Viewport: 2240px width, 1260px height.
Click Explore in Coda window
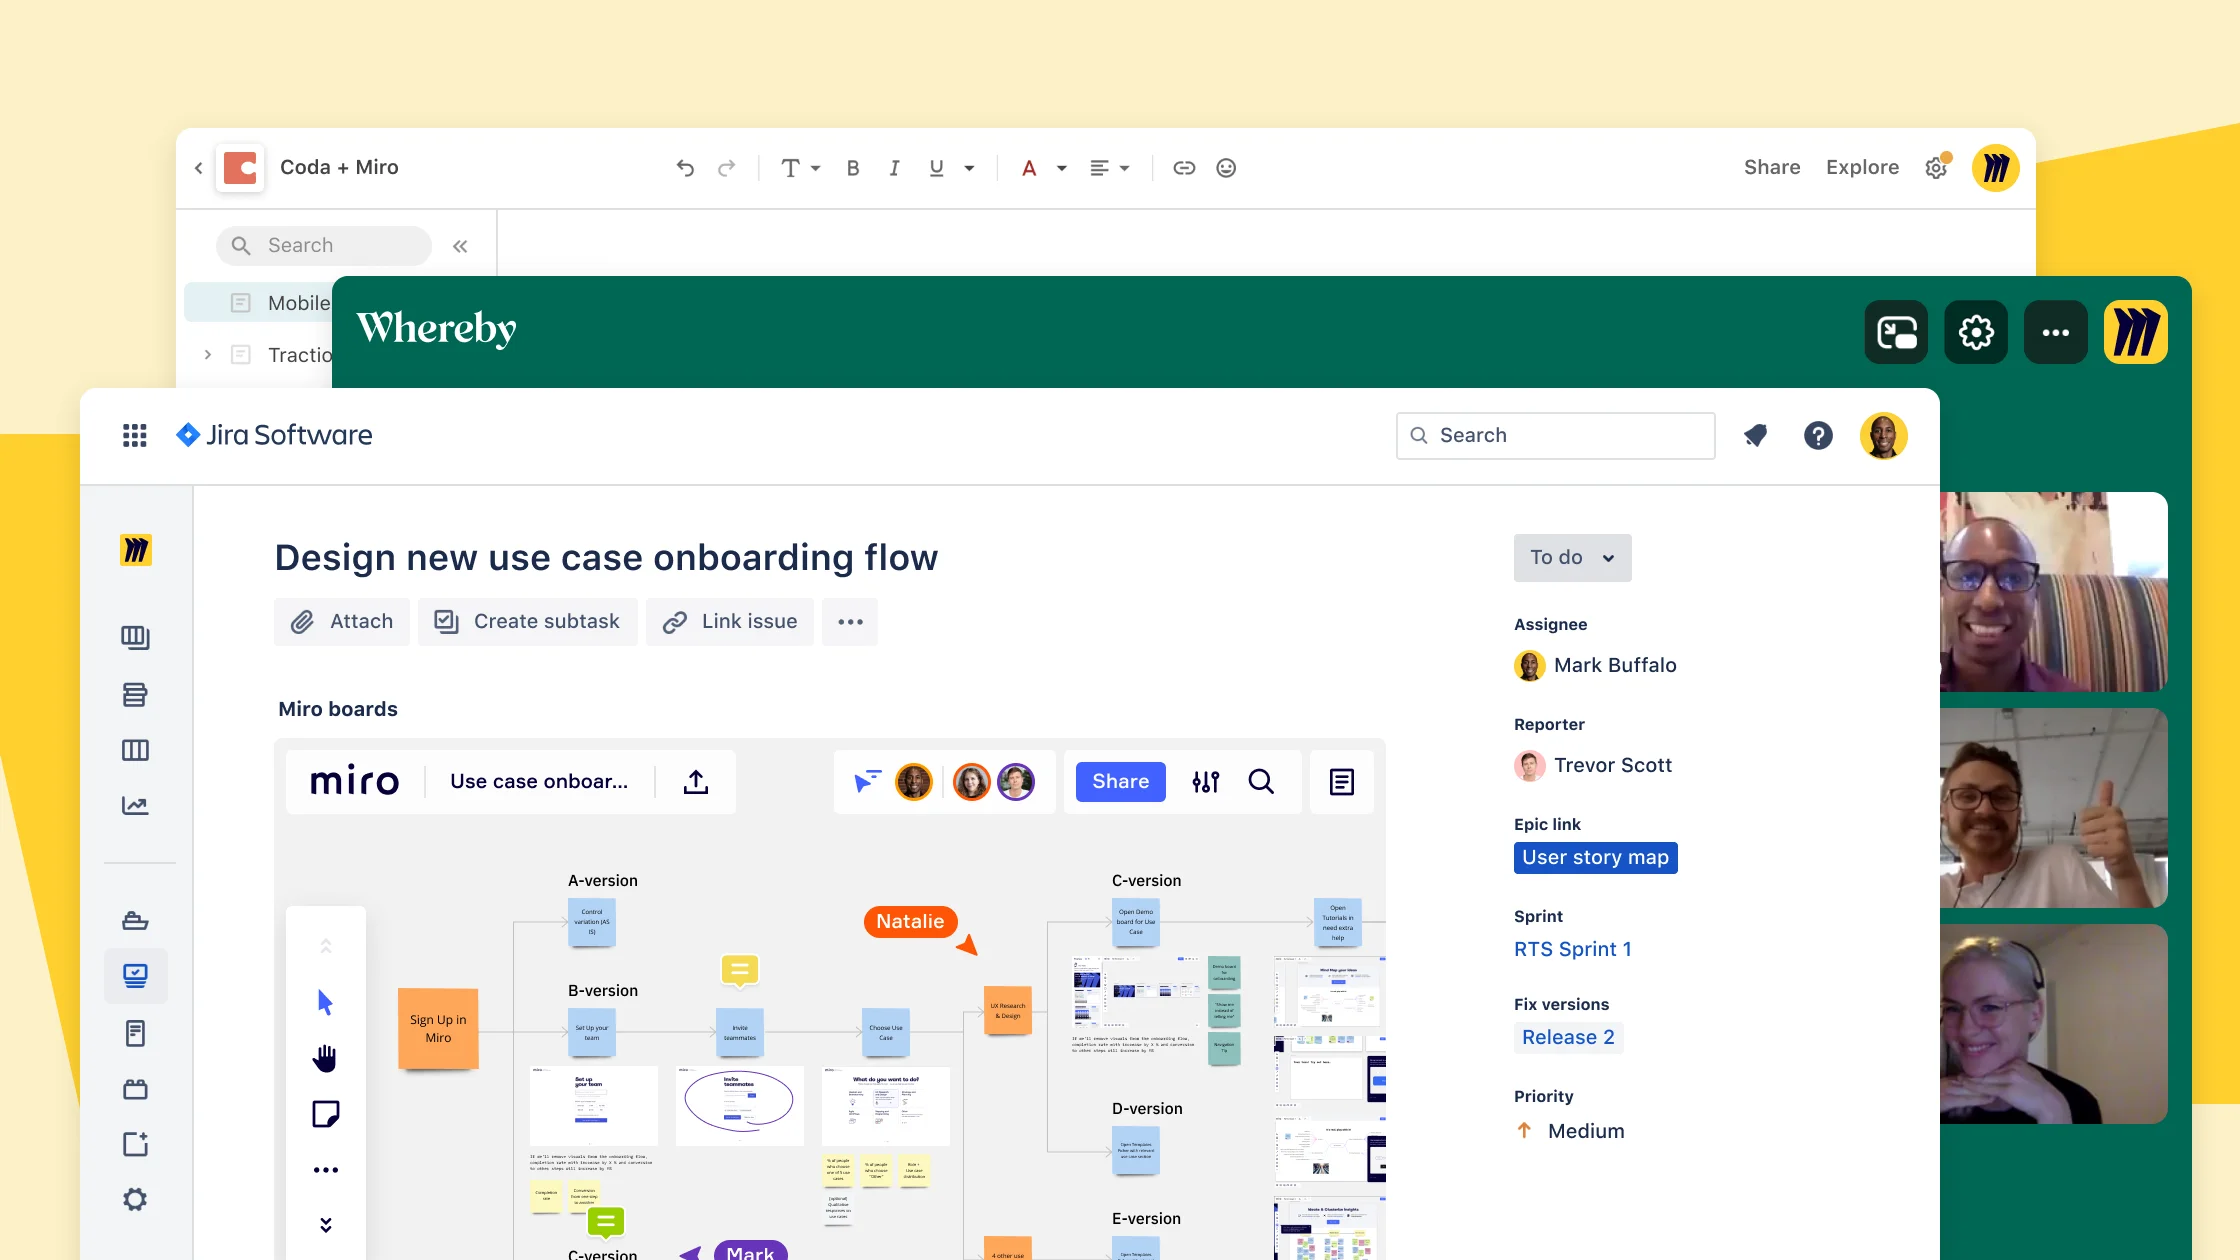(x=1862, y=167)
